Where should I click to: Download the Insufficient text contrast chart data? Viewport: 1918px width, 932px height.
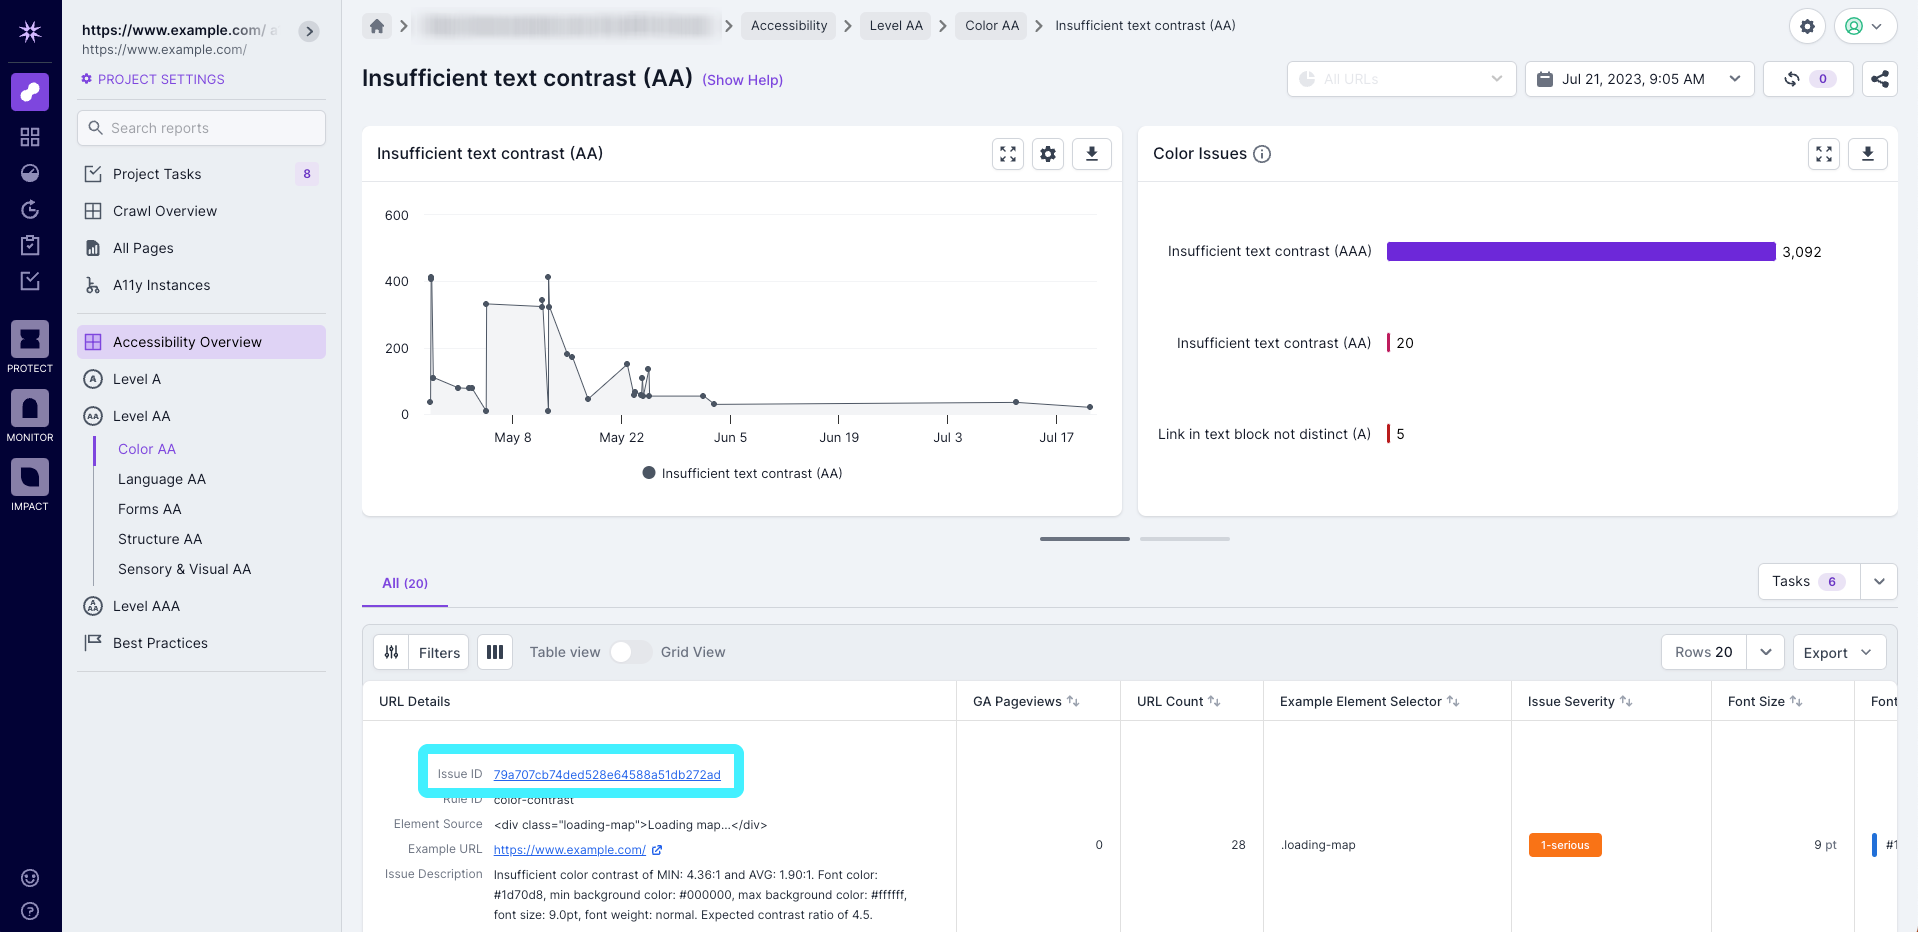pyautogui.click(x=1091, y=154)
